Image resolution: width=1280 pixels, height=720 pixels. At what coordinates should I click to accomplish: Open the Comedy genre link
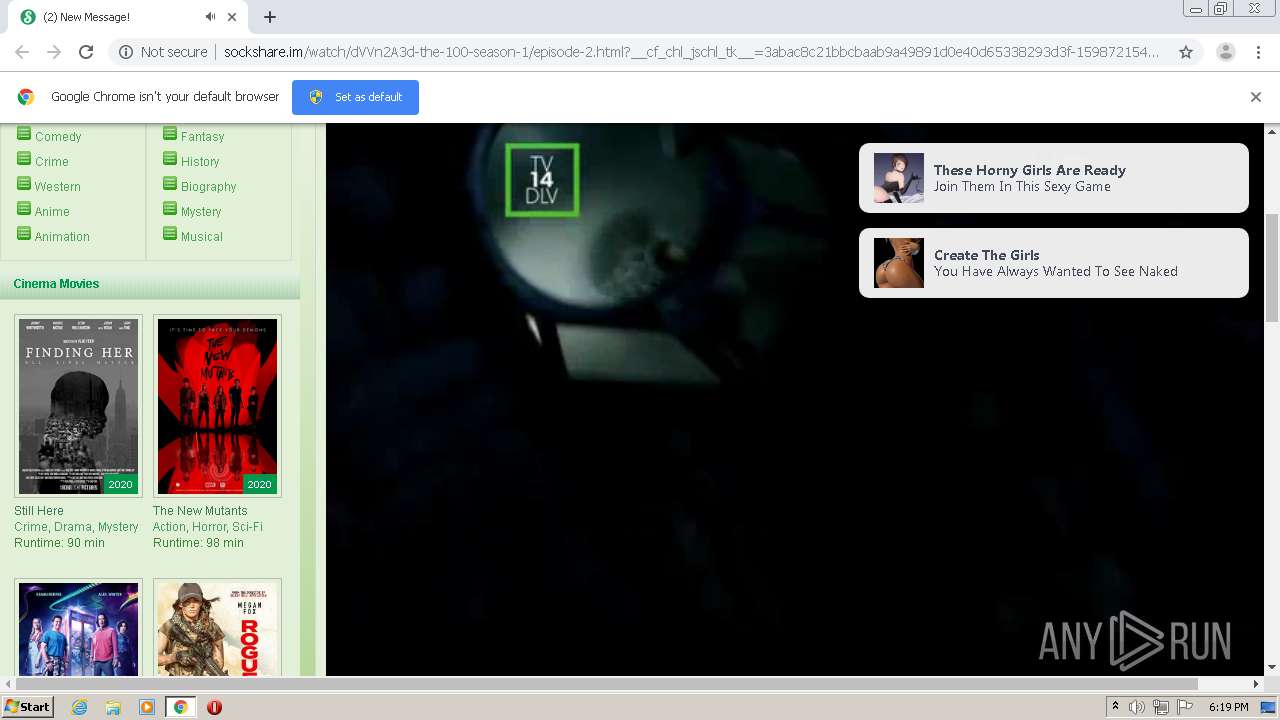click(x=58, y=137)
